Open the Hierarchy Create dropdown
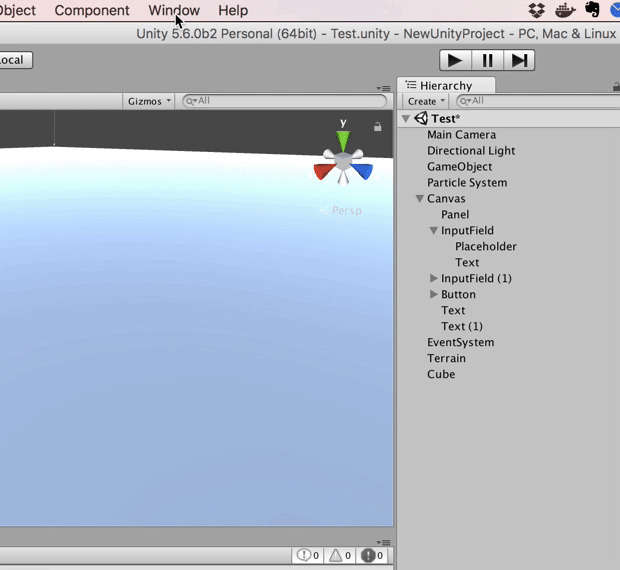This screenshot has width=620, height=570. click(x=426, y=101)
